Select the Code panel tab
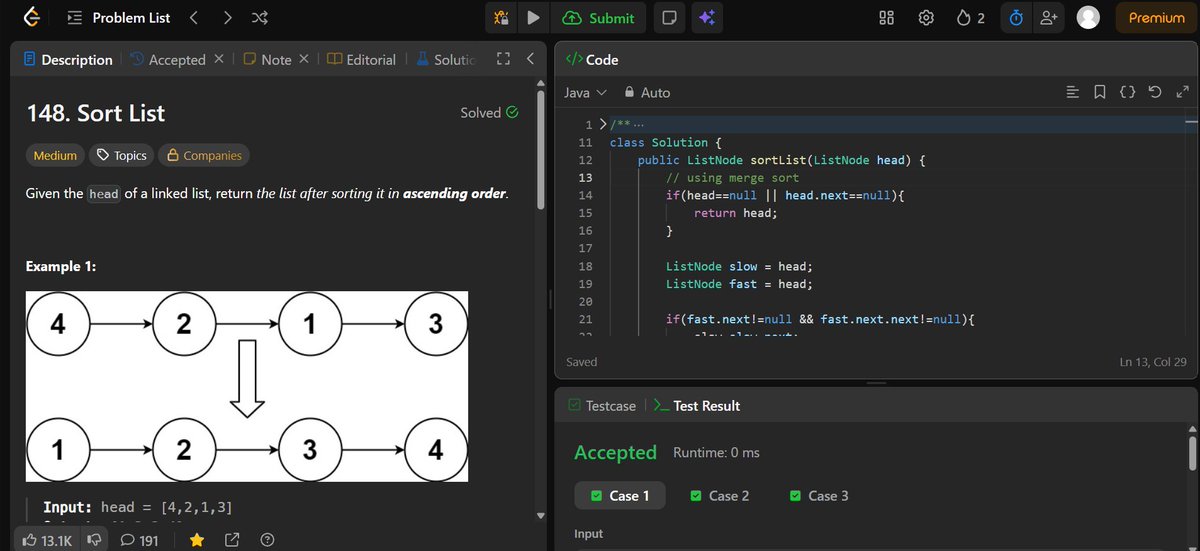 point(592,60)
